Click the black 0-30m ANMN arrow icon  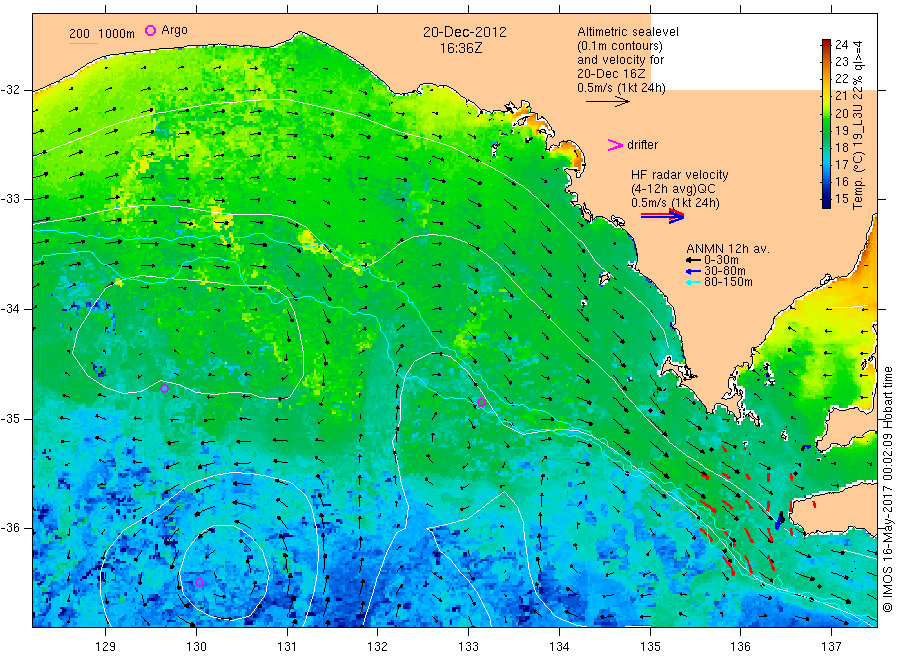(x=693, y=260)
